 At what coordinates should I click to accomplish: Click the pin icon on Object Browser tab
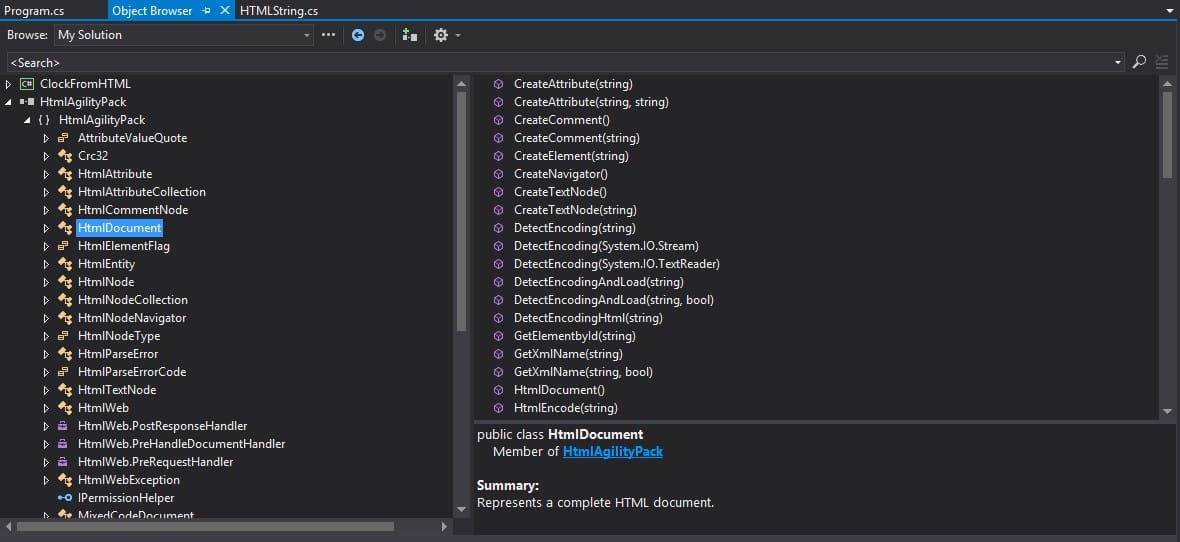(x=206, y=11)
